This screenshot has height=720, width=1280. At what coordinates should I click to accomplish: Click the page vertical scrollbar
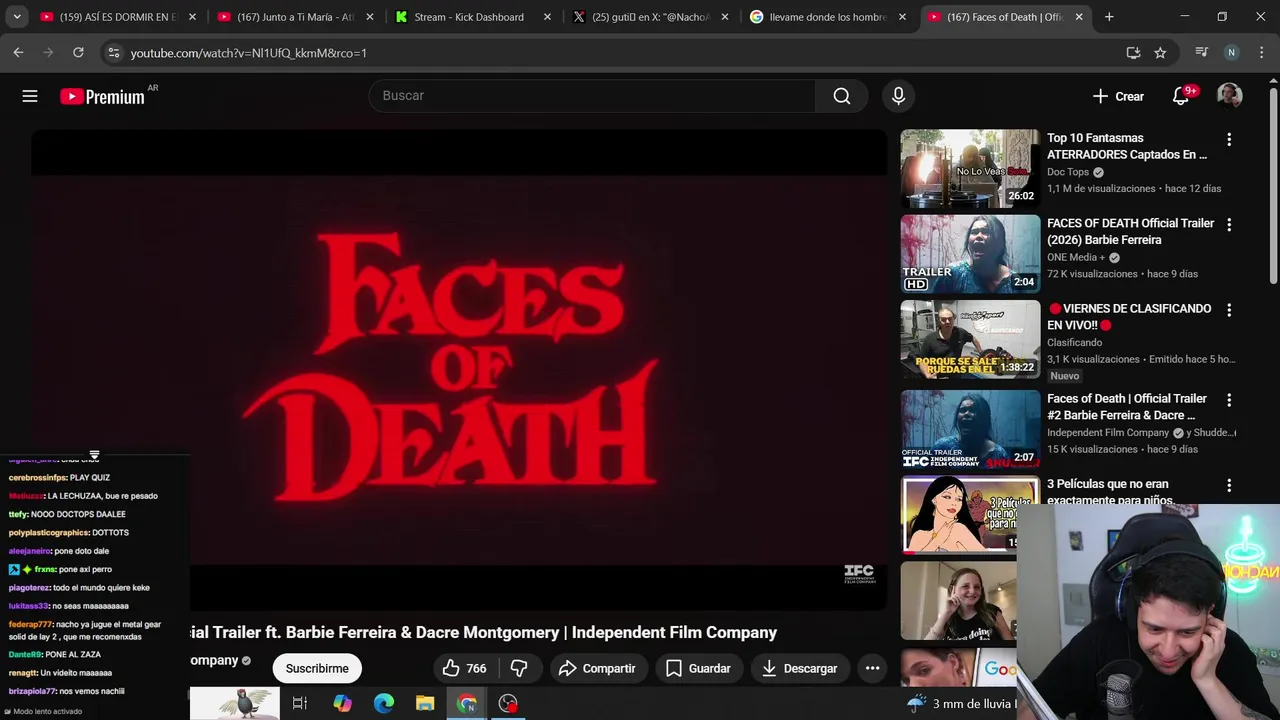pos(1272,185)
